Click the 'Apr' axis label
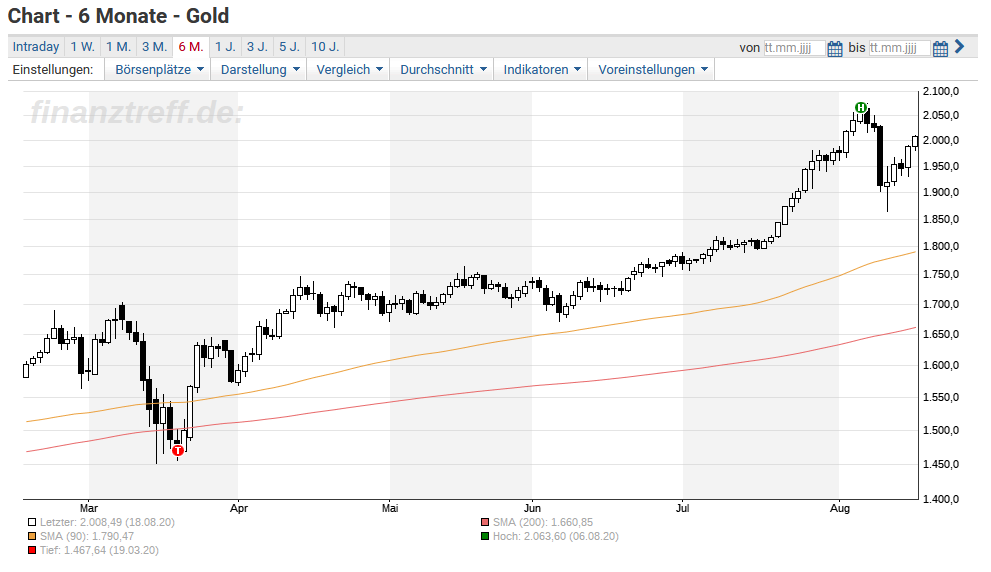Viewport: 991px width, 572px height. pos(239,509)
